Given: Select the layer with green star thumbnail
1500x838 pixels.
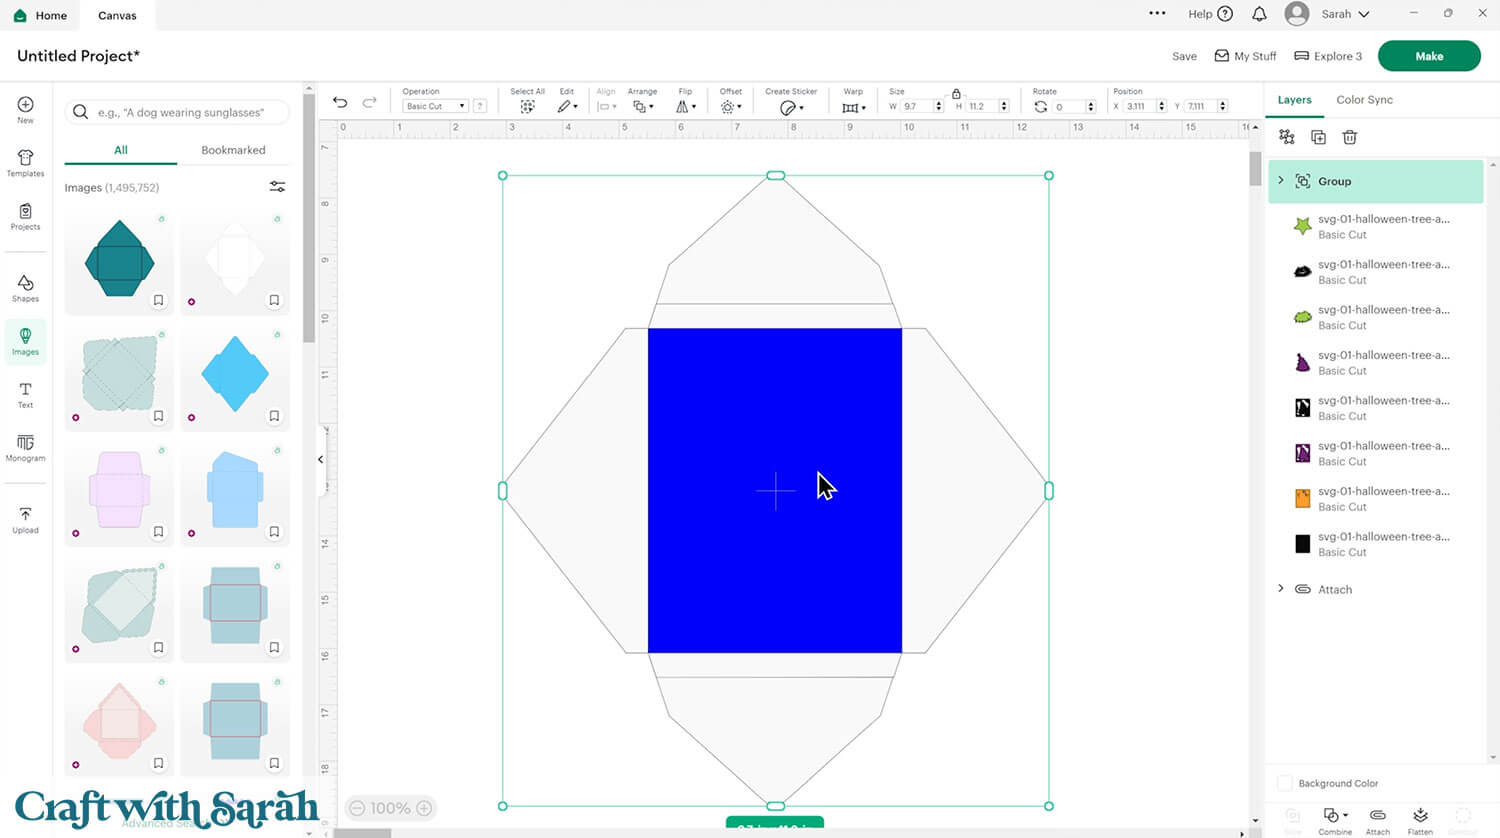Looking at the screenshot, I should click(1375, 226).
